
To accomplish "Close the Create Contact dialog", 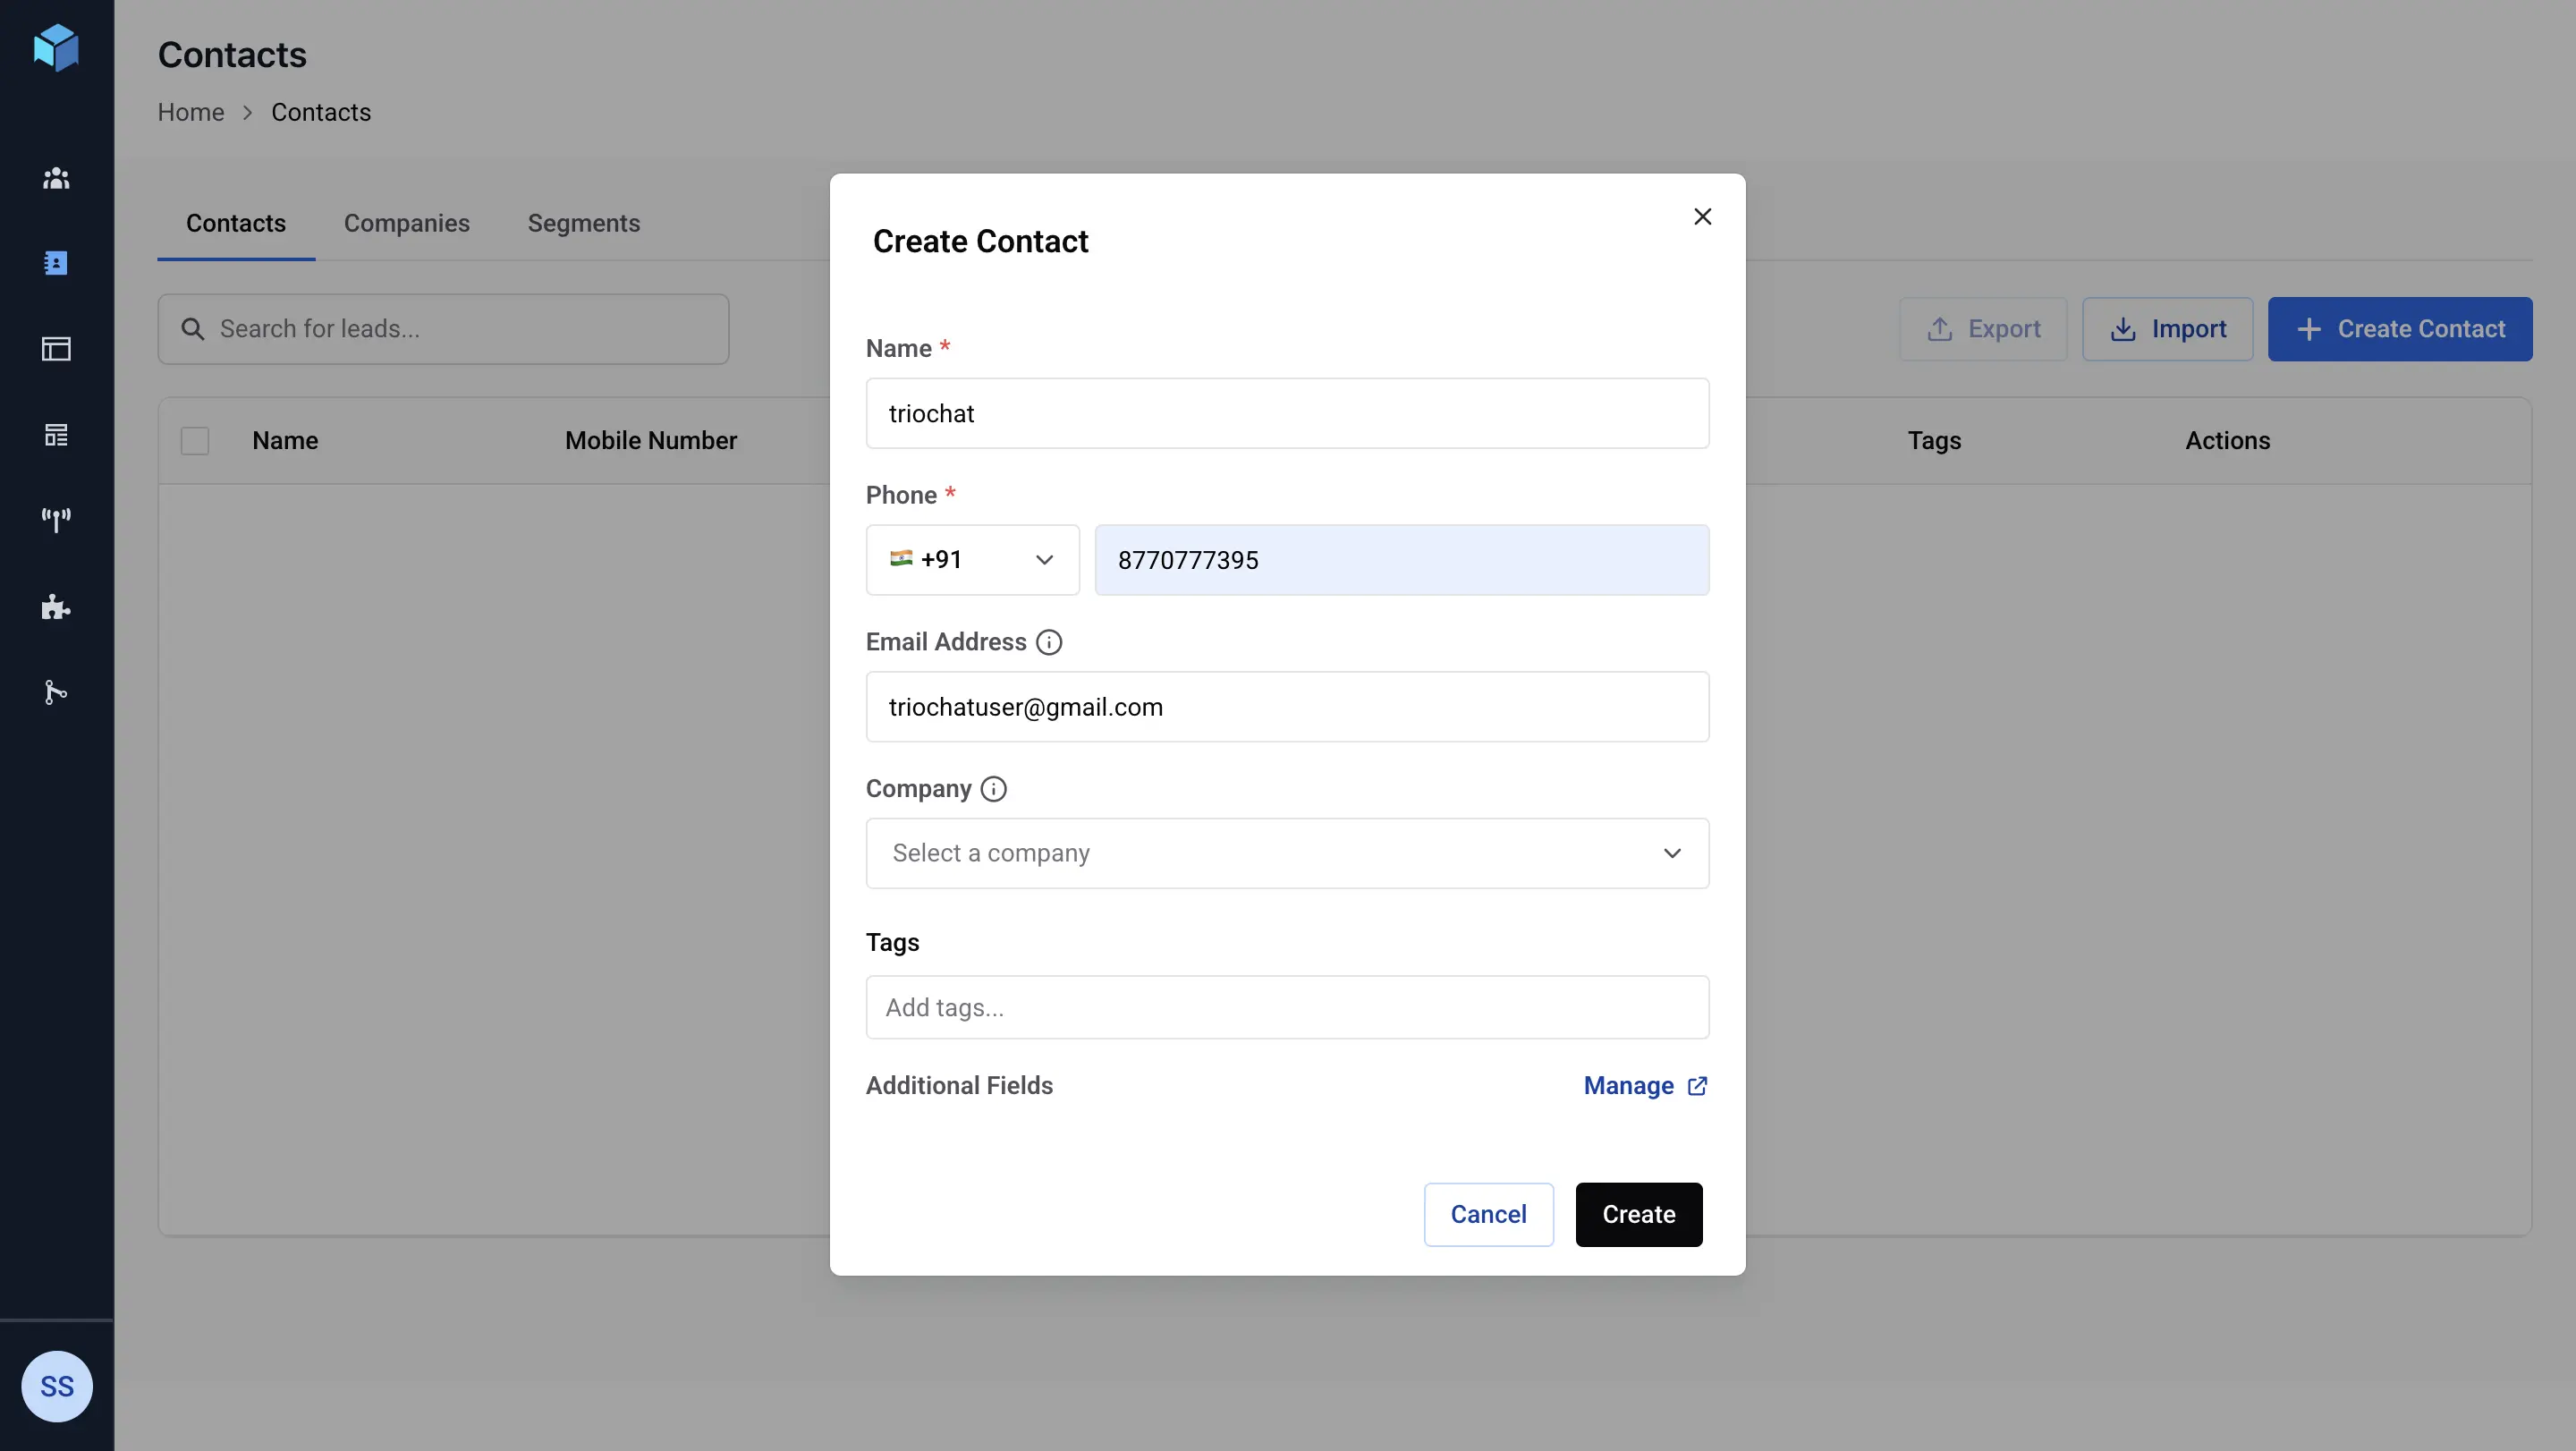I will (x=1703, y=216).
